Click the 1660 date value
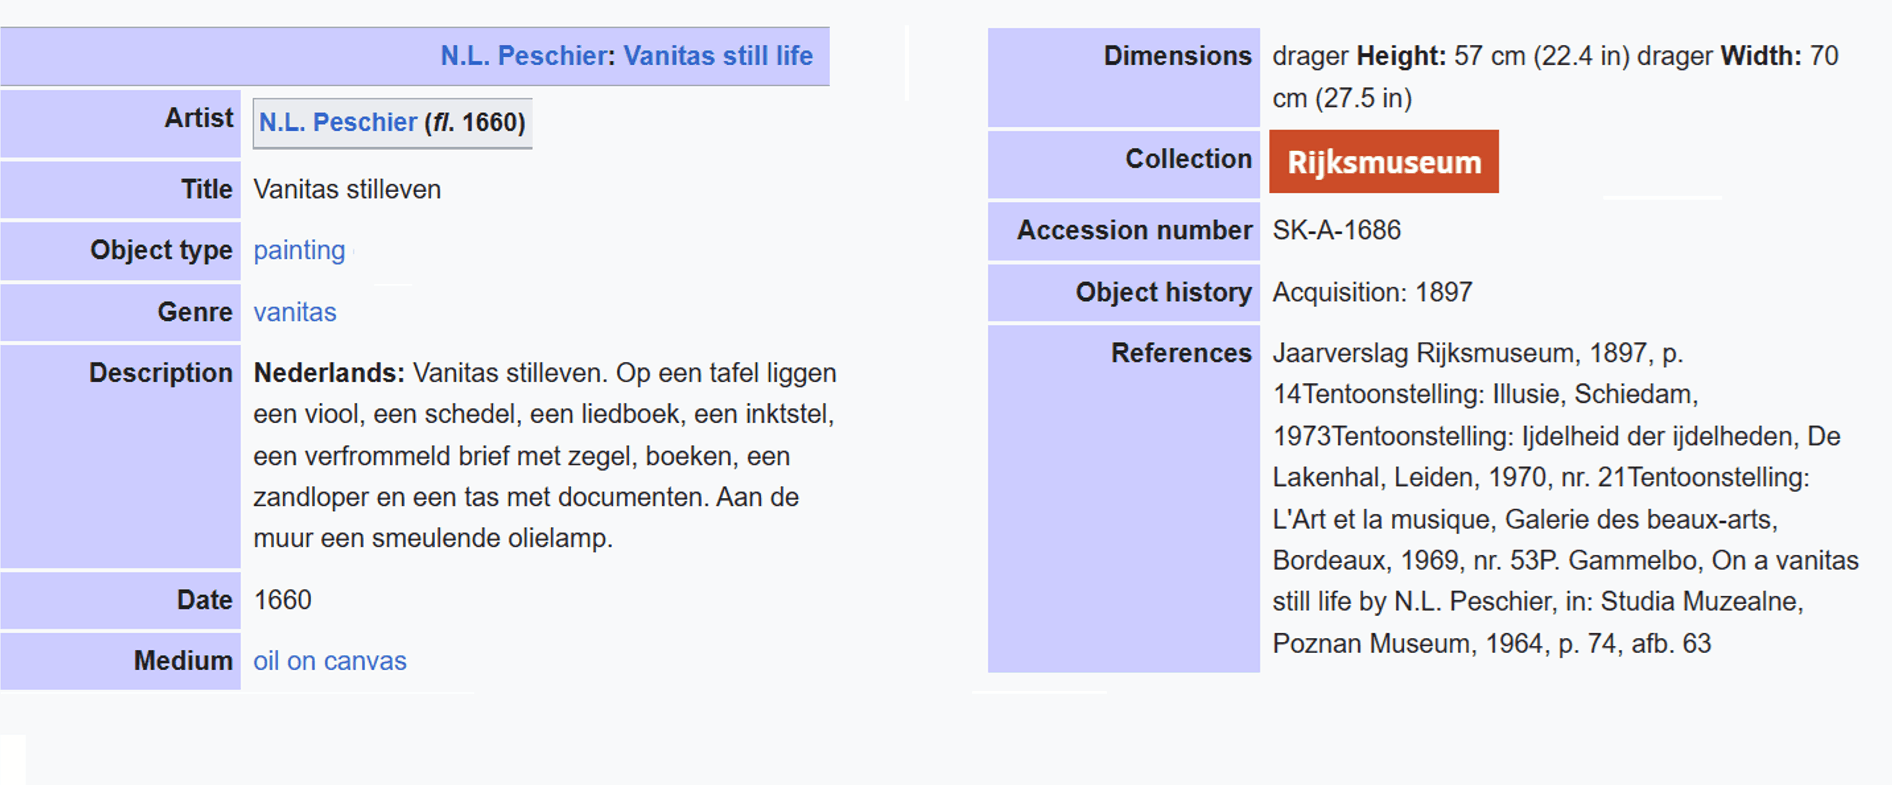 click(283, 600)
